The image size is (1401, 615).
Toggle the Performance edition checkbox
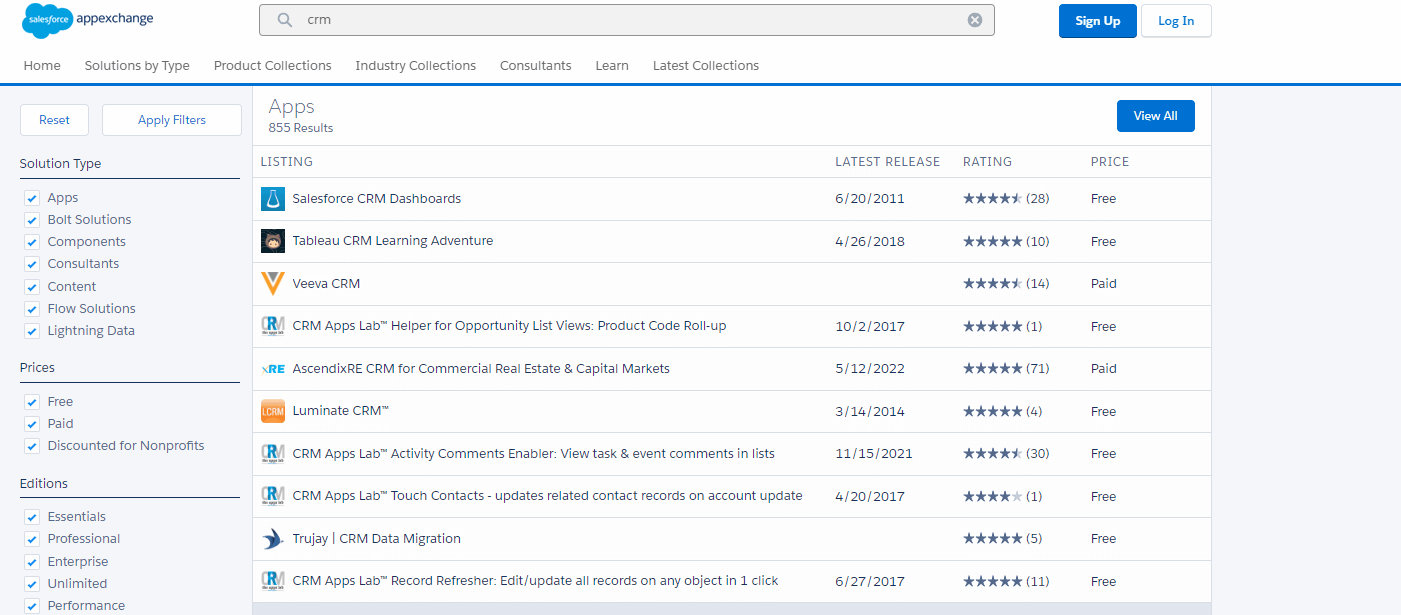click(32, 606)
